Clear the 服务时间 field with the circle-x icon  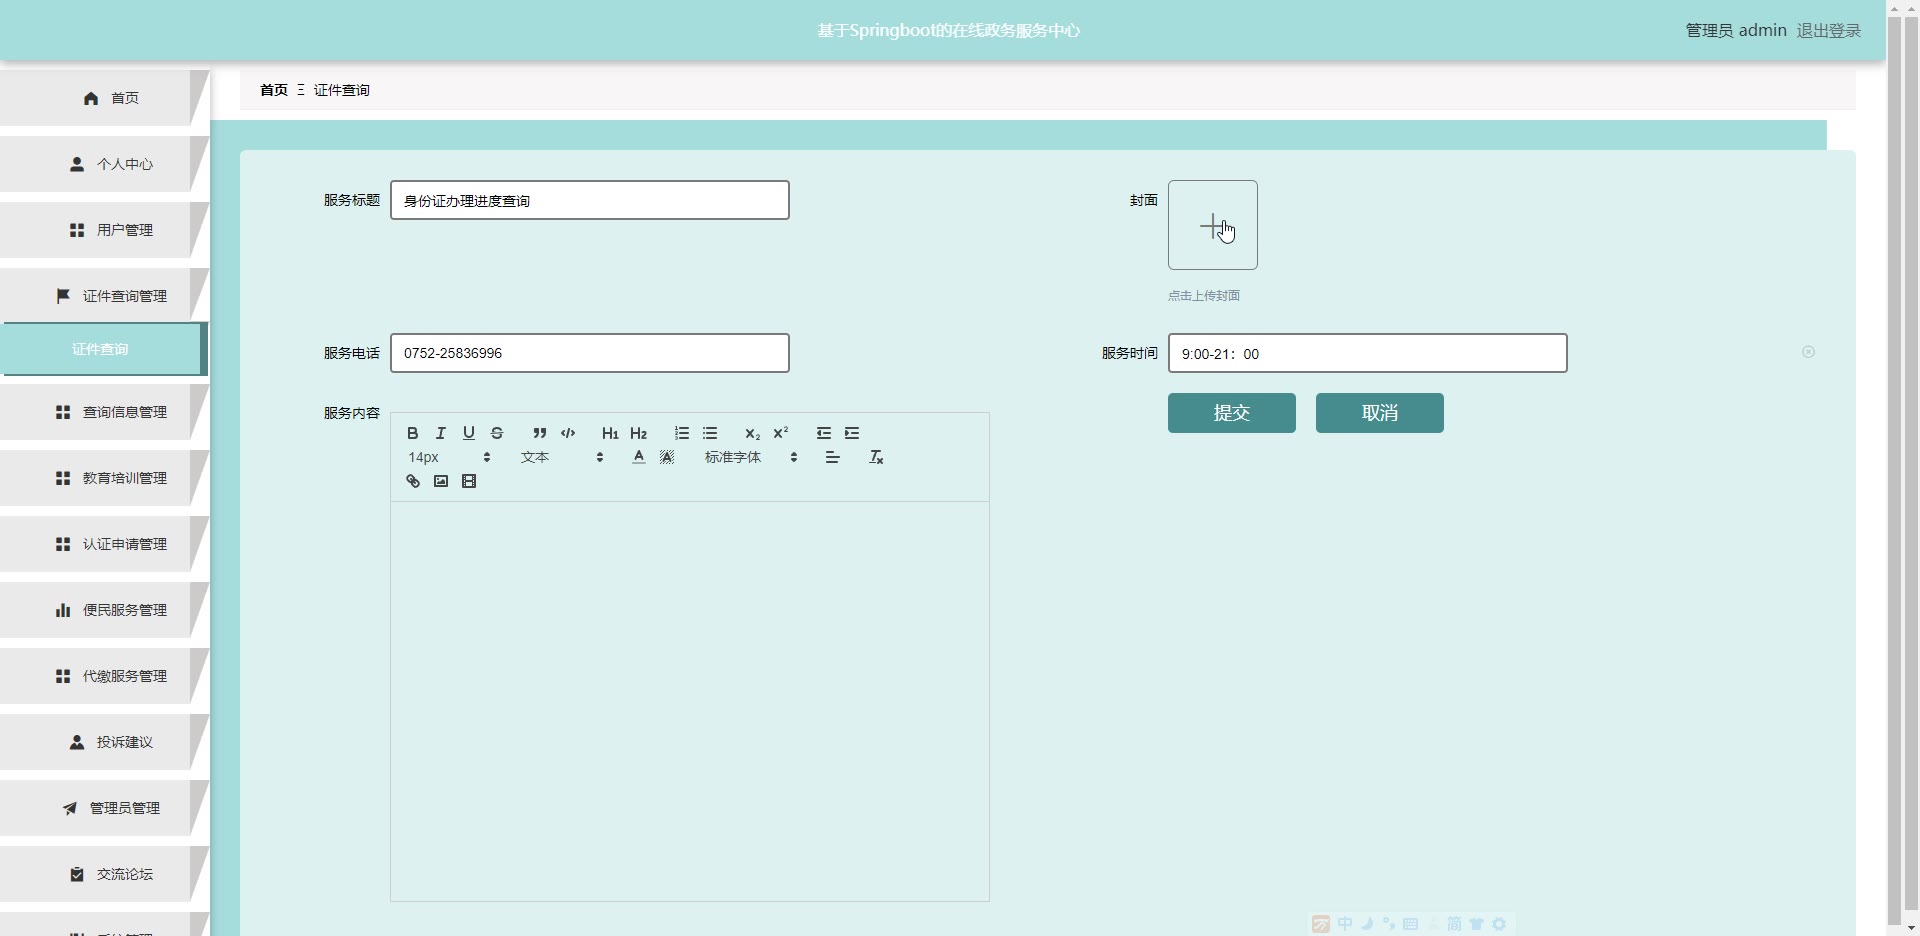pos(1808,352)
